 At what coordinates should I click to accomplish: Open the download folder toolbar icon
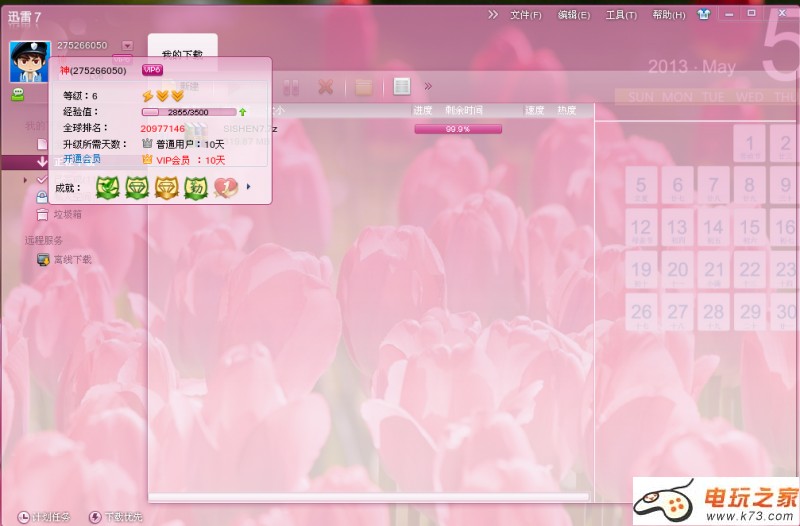click(x=363, y=87)
